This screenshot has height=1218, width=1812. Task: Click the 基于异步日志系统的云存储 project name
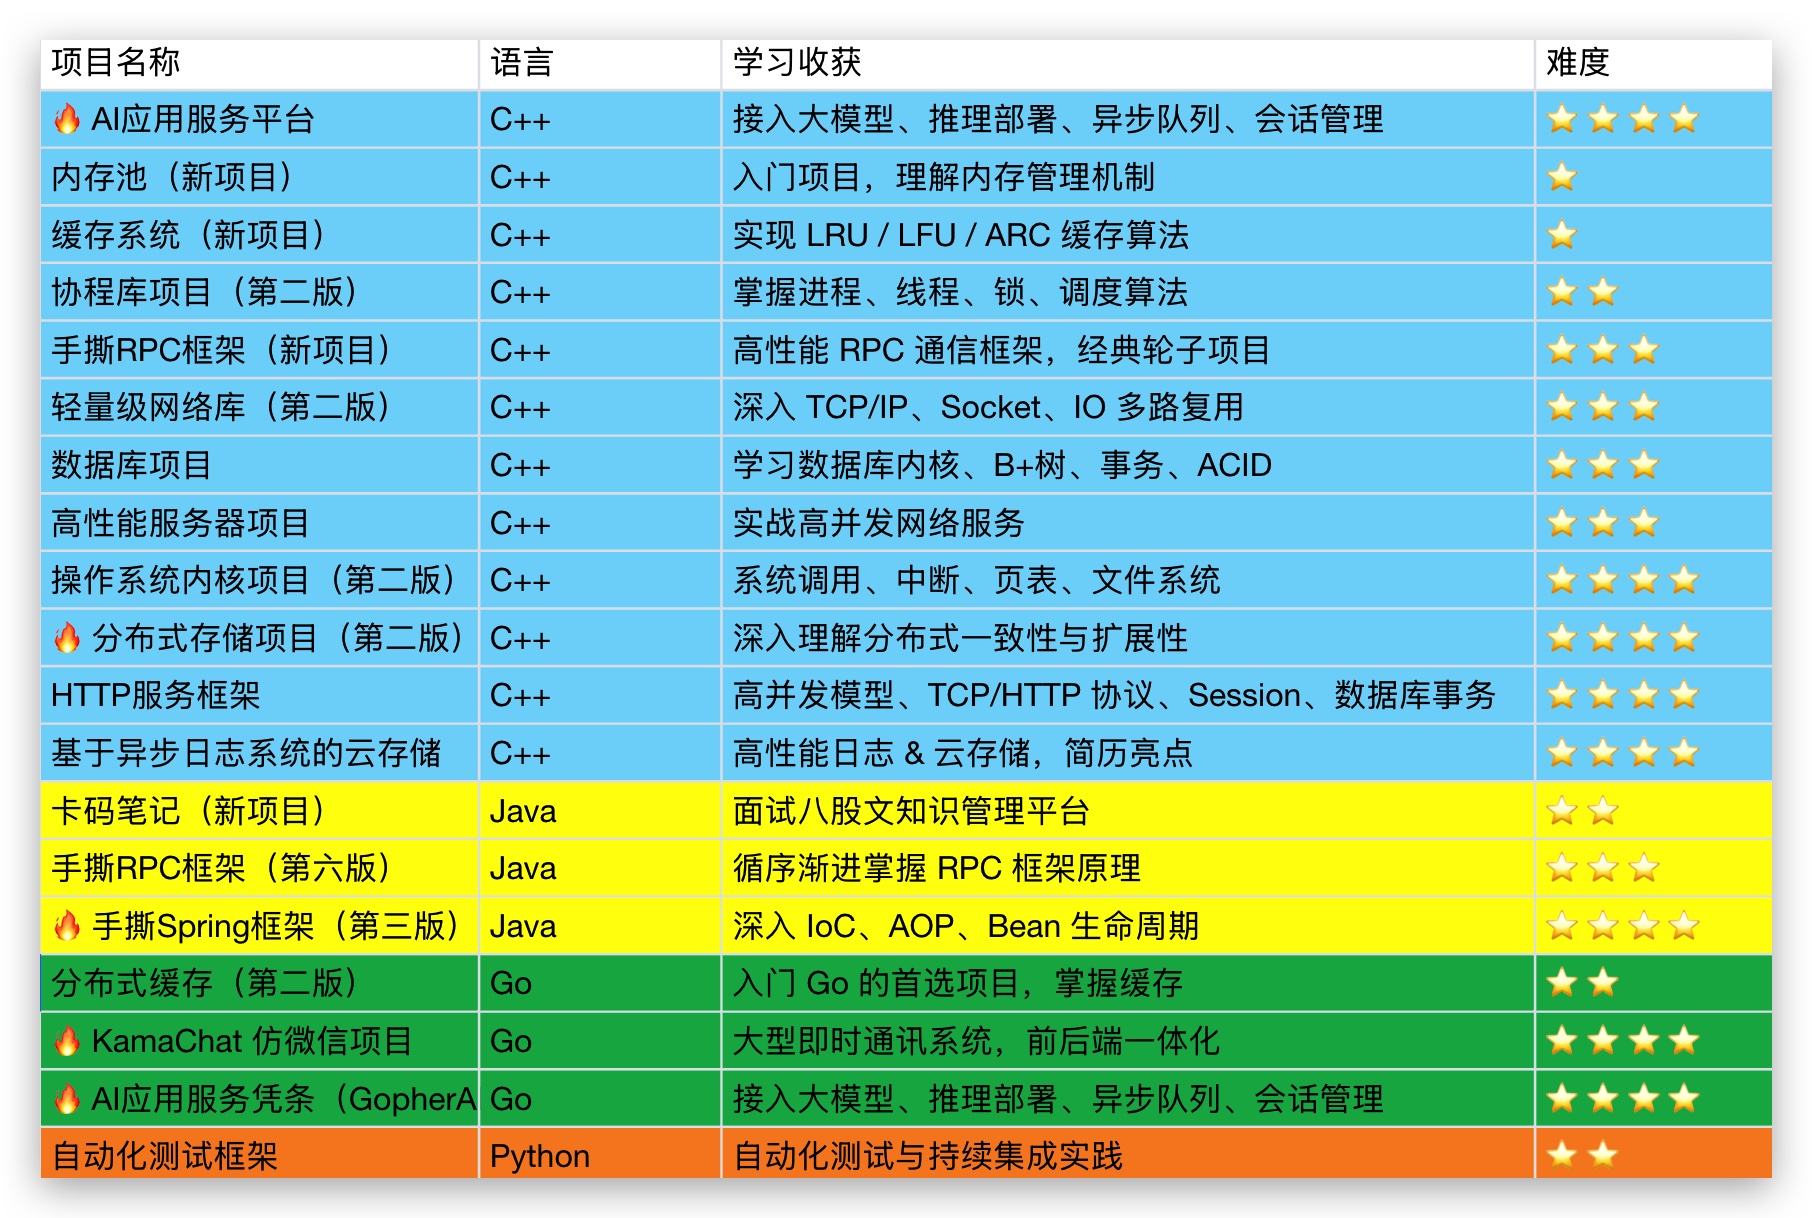click(x=246, y=753)
